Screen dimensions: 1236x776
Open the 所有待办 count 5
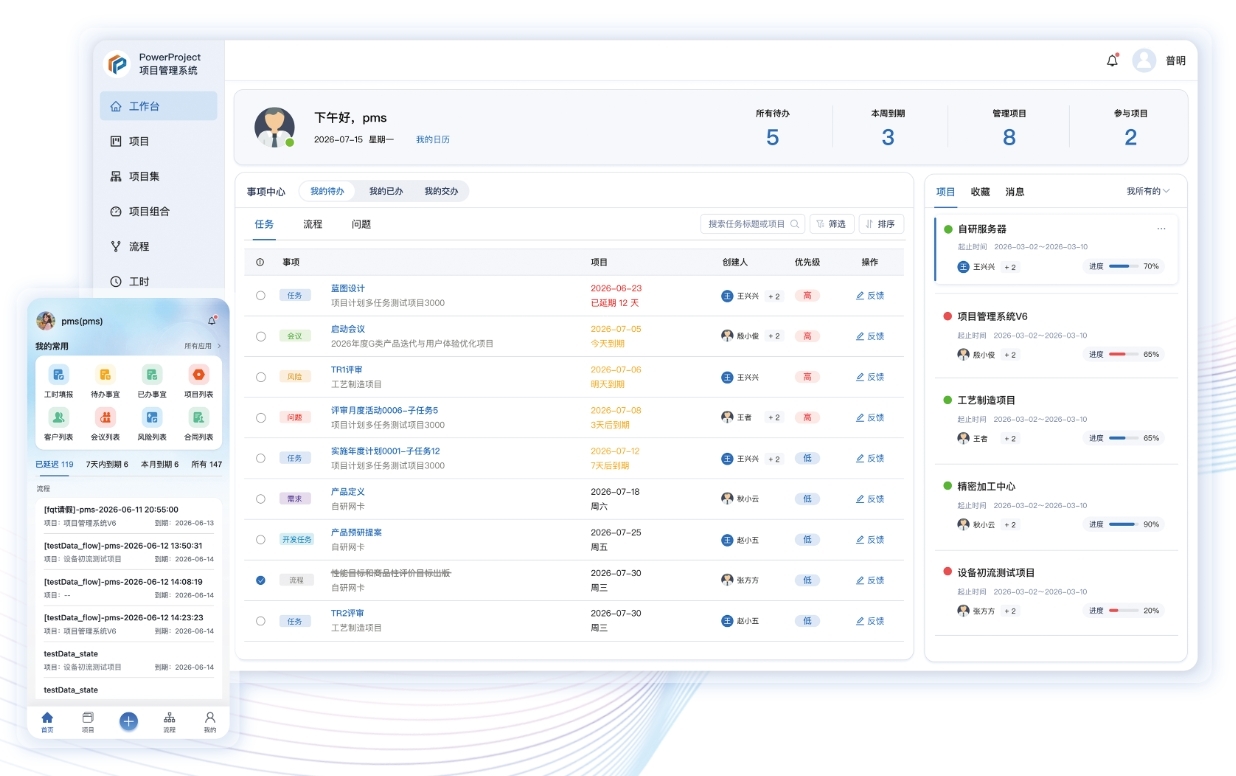772,138
